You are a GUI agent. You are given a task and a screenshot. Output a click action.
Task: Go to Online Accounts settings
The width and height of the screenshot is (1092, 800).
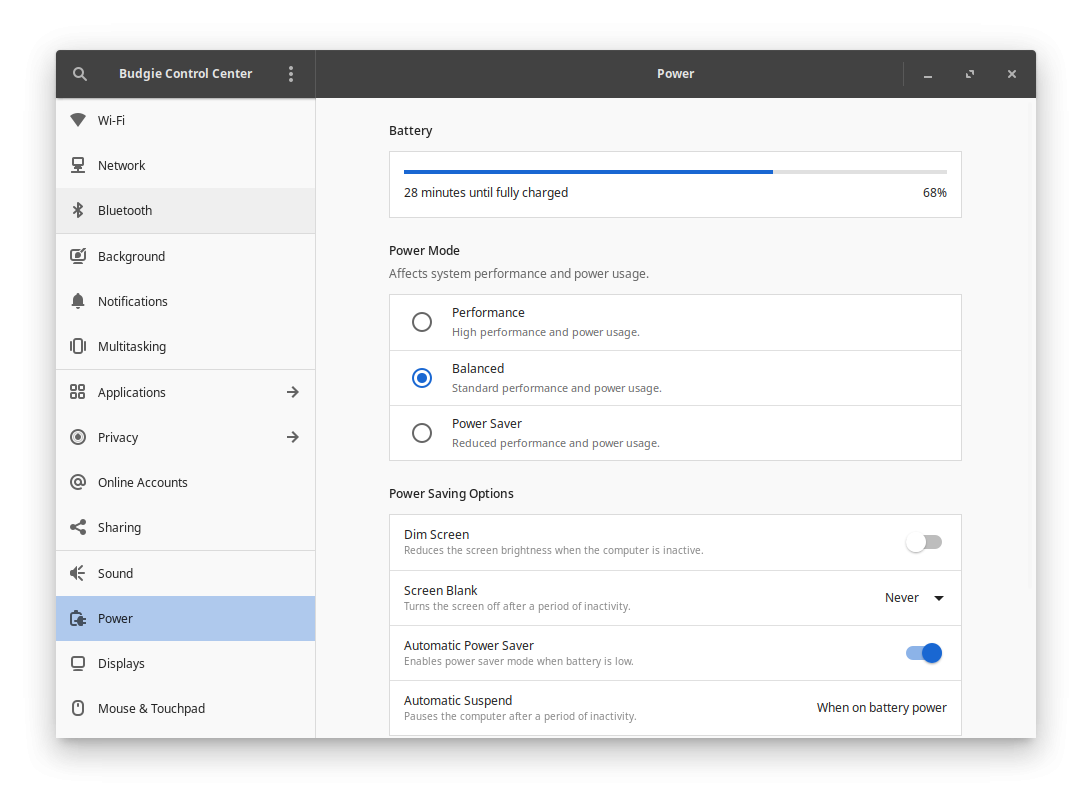click(142, 482)
